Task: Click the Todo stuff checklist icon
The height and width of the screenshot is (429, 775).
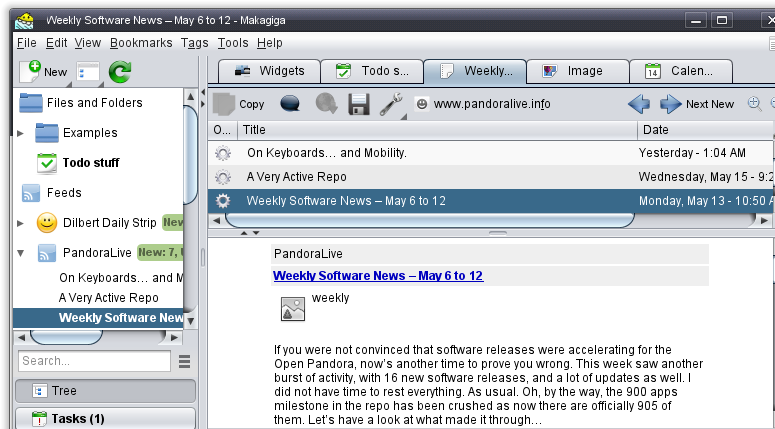Action: 47,163
